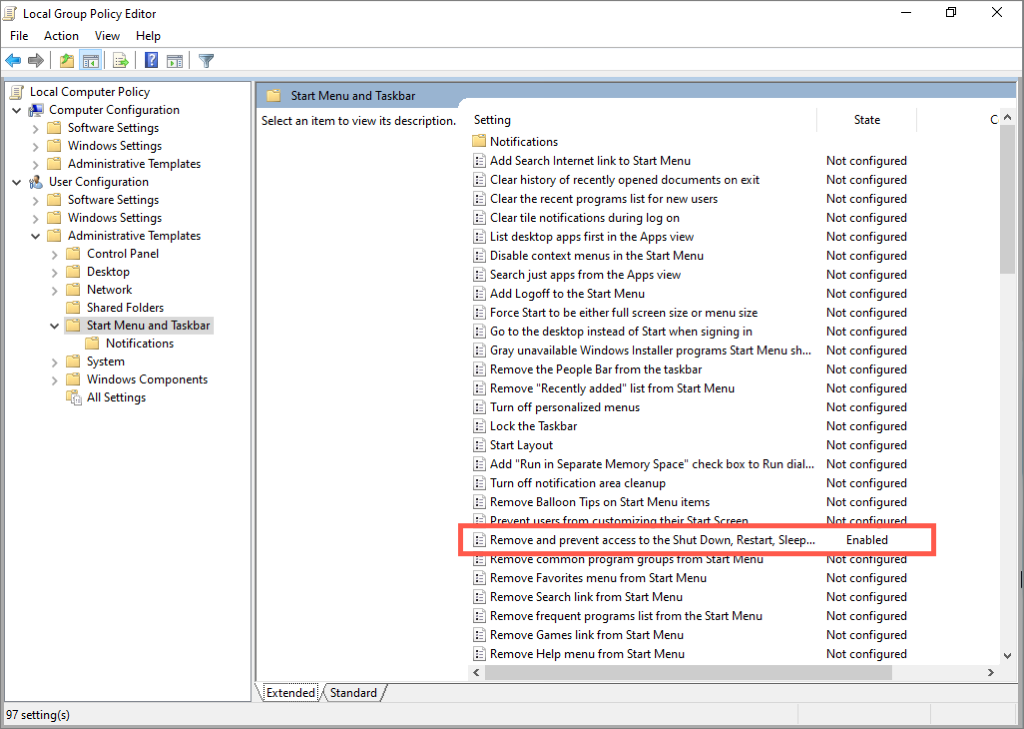Click the vertical scrollbar up arrow
This screenshot has width=1024, height=729.
(1008, 118)
